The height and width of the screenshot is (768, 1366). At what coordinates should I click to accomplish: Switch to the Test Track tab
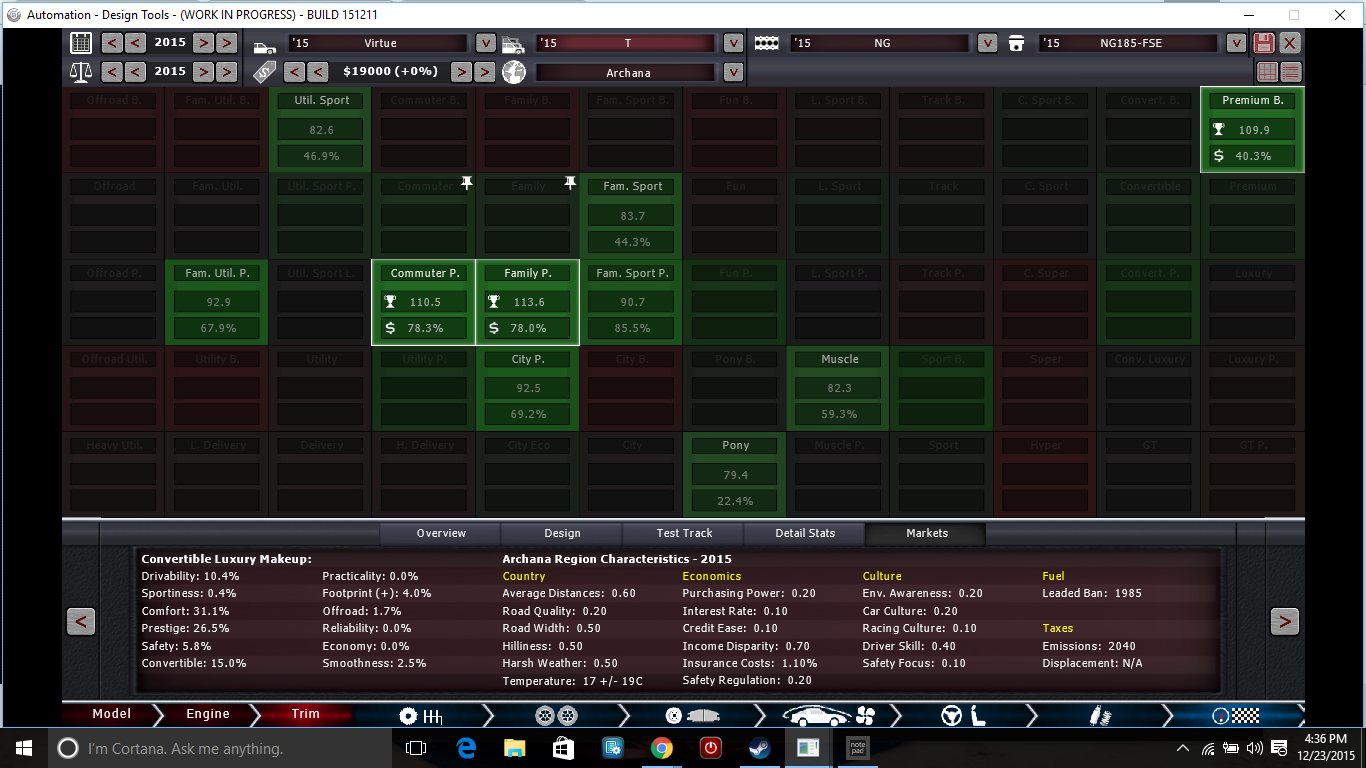pyautogui.click(x=684, y=534)
